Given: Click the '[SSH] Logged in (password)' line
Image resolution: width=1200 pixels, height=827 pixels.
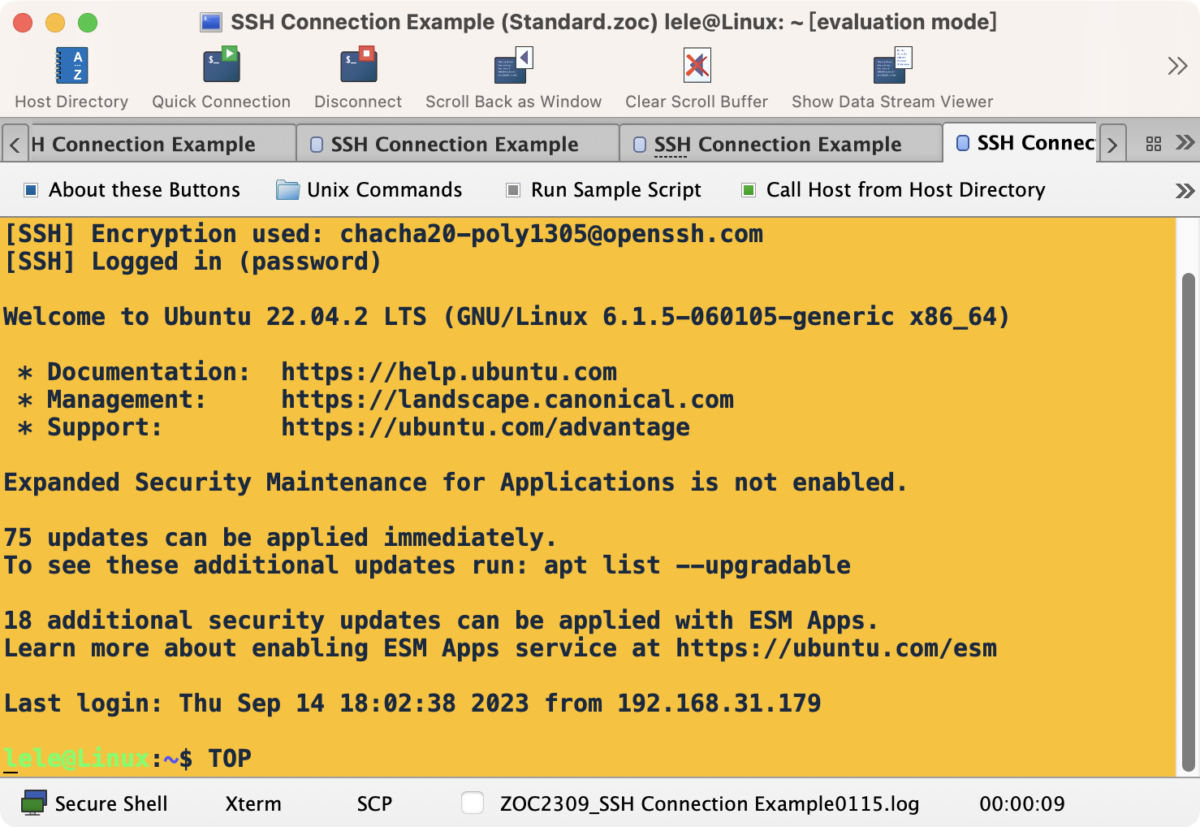Looking at the screenshot, I should click(193, 262).
